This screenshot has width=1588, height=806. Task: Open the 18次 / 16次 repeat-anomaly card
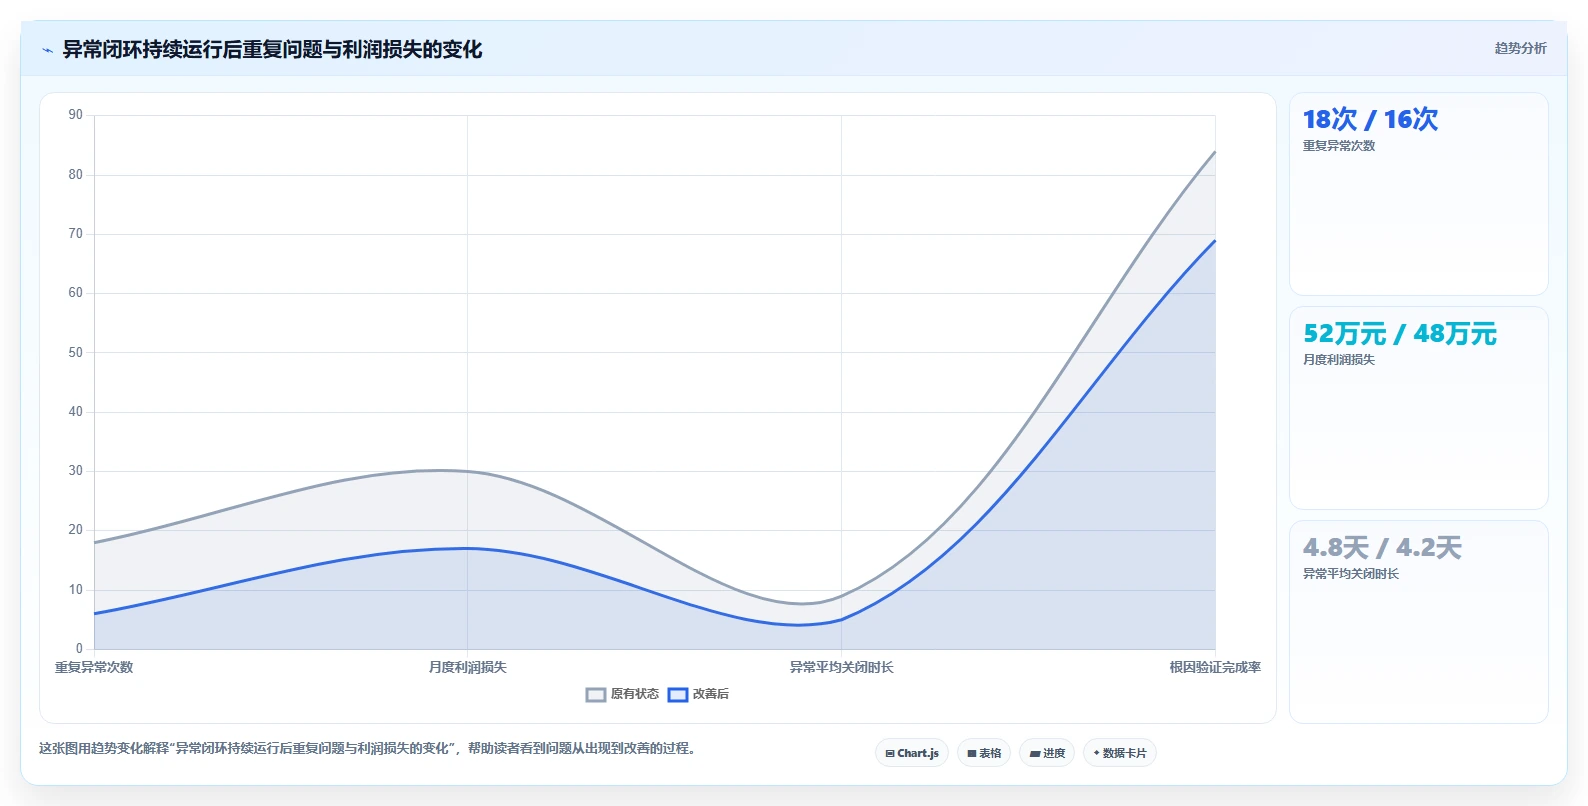(x=1418, y=194)
